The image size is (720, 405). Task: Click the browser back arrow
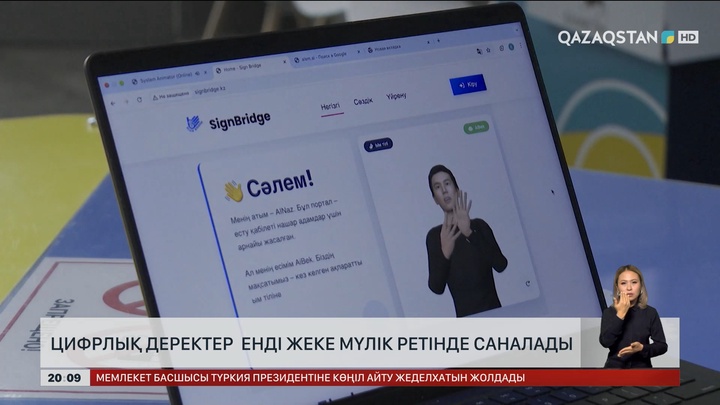113,103
